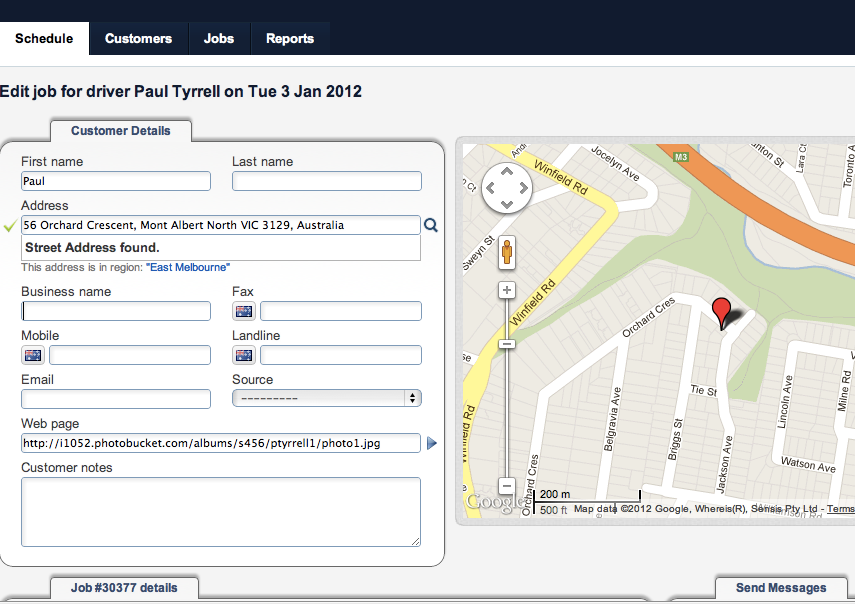The image size is (855, 604).
Task: Open web page link arrow icon
Action: pos(432,443)
